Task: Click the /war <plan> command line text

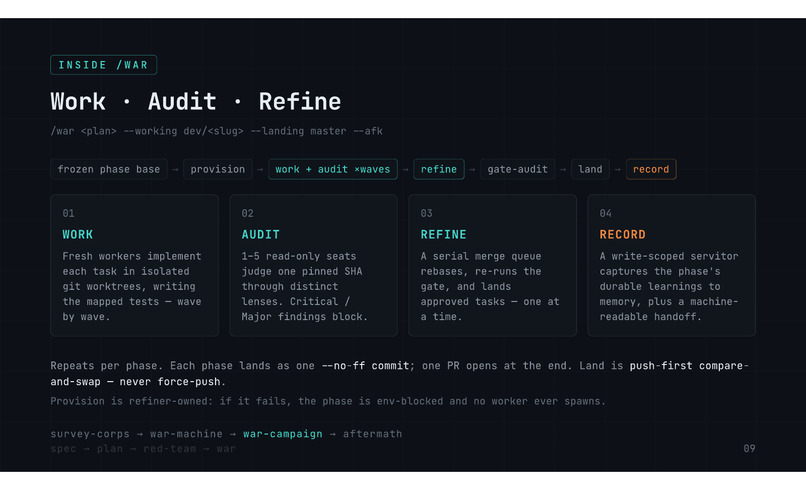Action: (216, 131)
